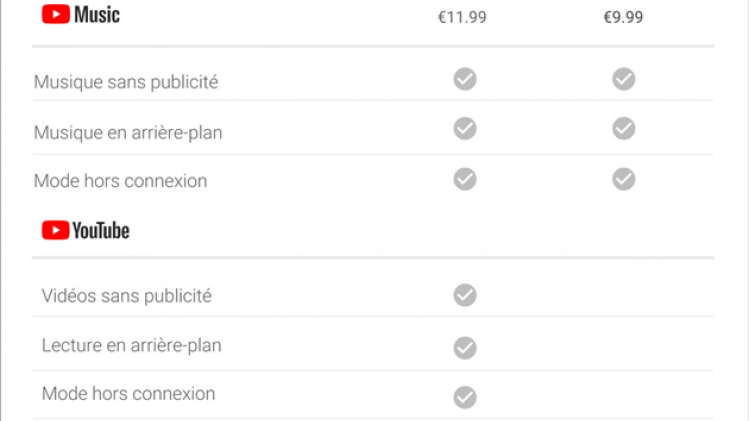749x421 pixels.
Task: Click the YouTube wordmark text
Action: (101, 231)
